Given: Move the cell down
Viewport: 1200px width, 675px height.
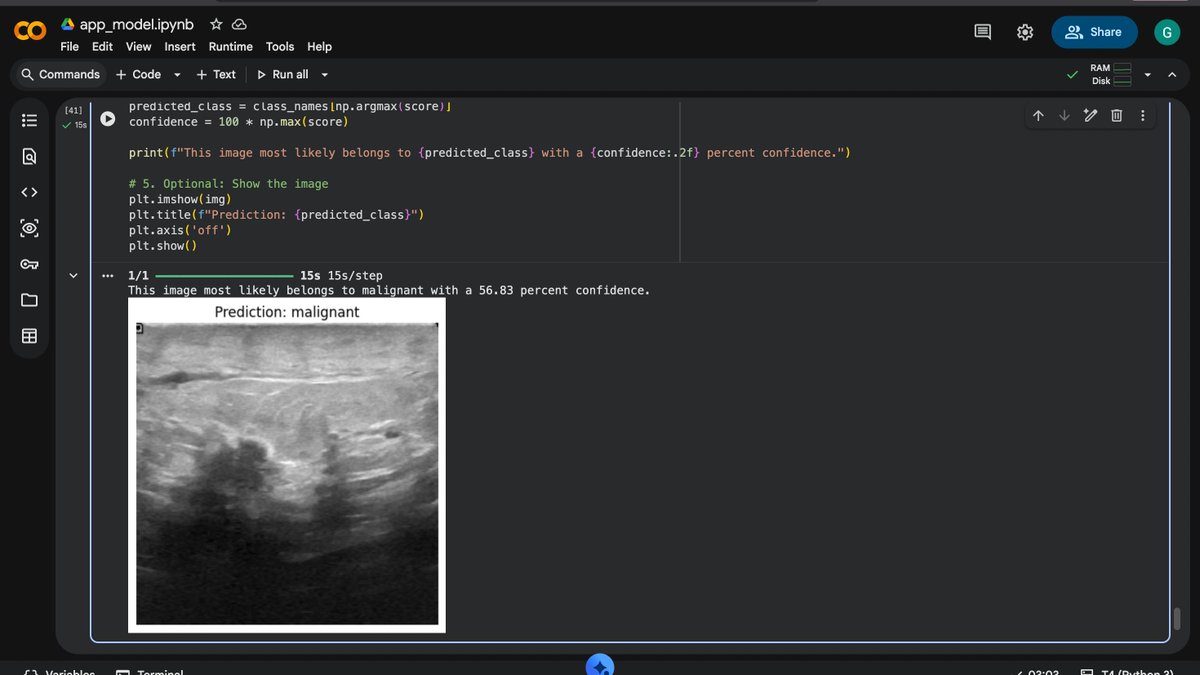Looking at the screenshot, I should pyautogui.click(x=1064, y=116).
